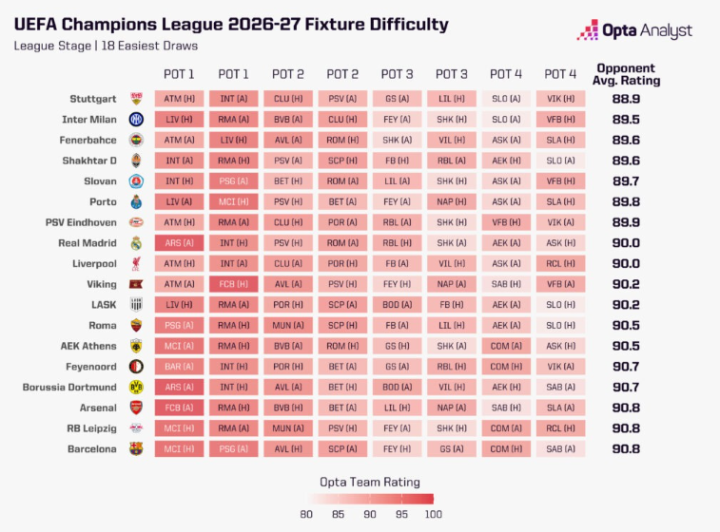Select the Real Madrid crest icon
This screenshot has width=720, height=532.
pos(136,243)
